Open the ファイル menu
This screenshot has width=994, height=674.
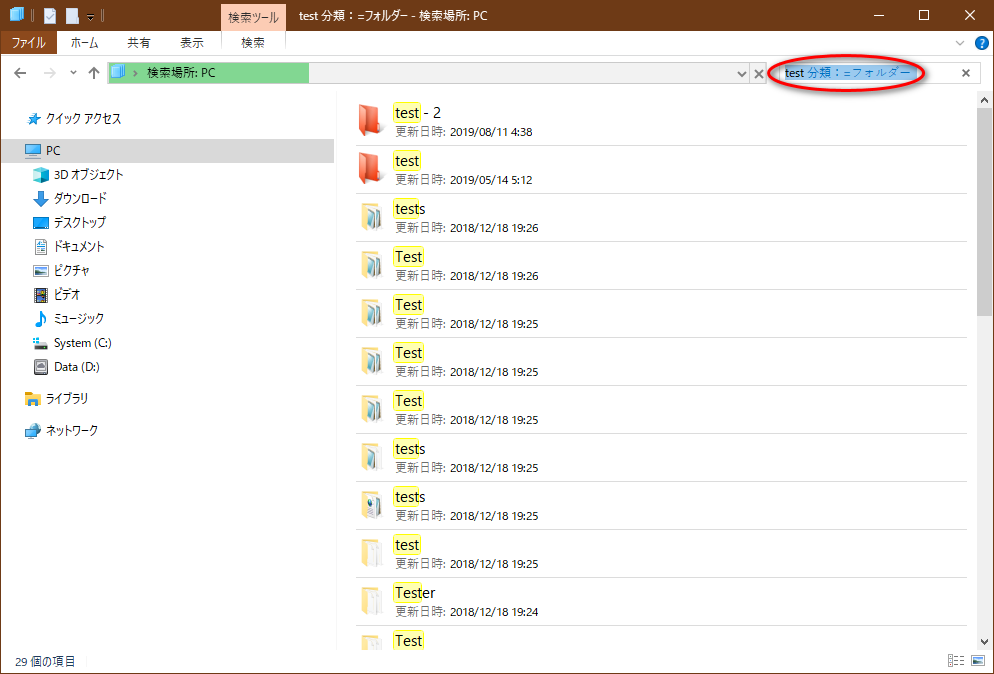point(28,43)
